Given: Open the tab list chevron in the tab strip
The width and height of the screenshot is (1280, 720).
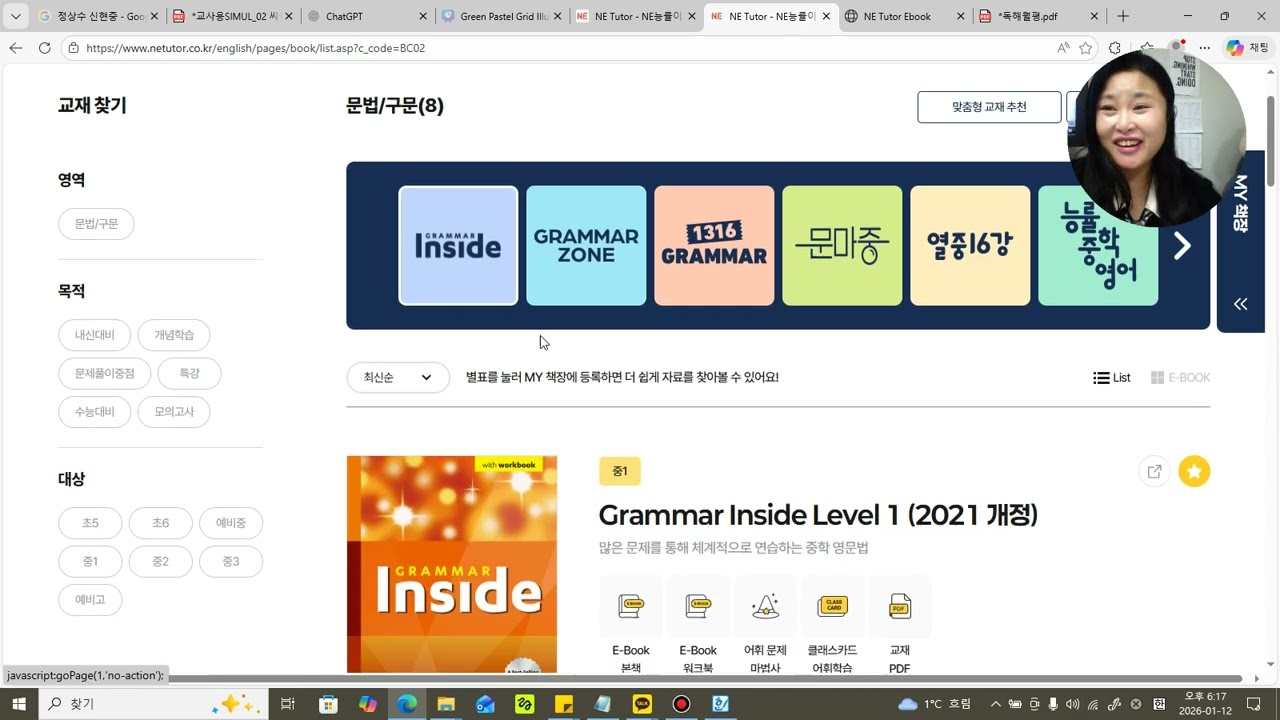Looking at the screenshot, I should point(15,16).
